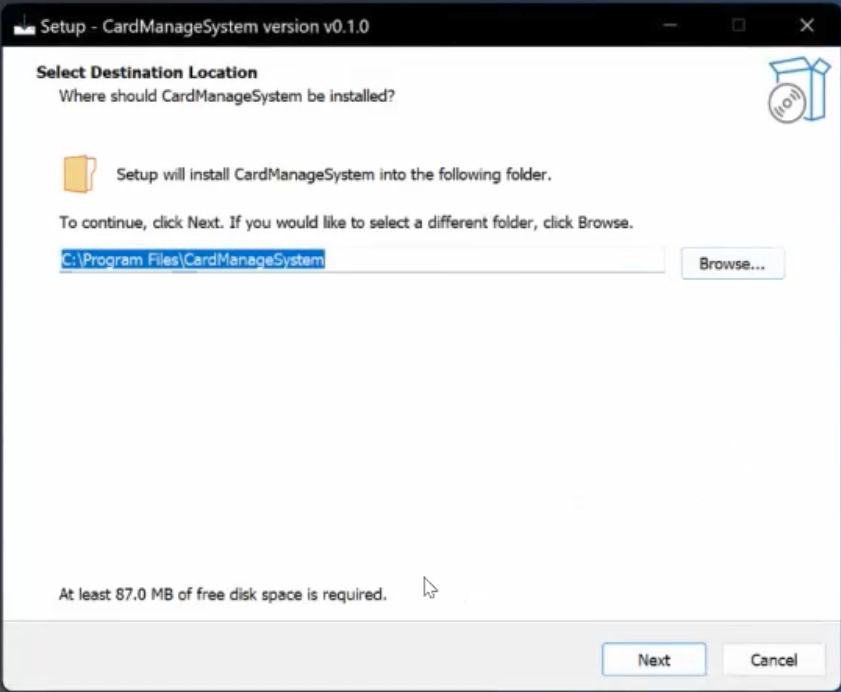
Task: Click the "To continue, click Next" instruction text
Action: (x=346, y=222)
